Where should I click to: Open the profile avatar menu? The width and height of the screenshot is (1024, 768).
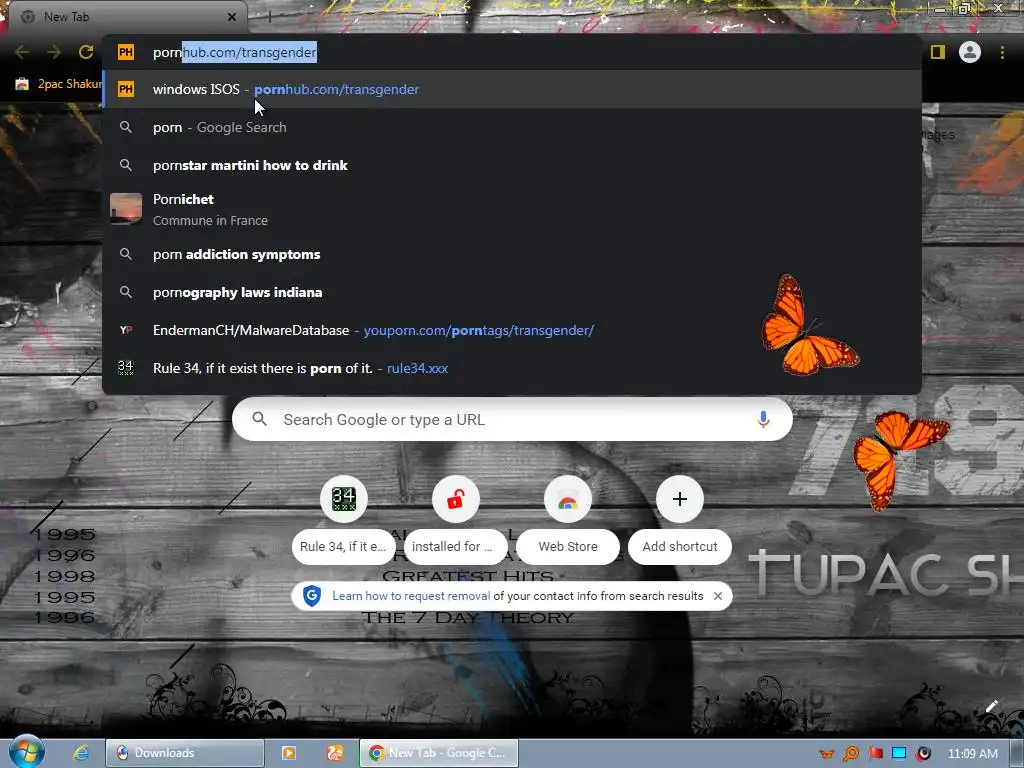point(970,52)
